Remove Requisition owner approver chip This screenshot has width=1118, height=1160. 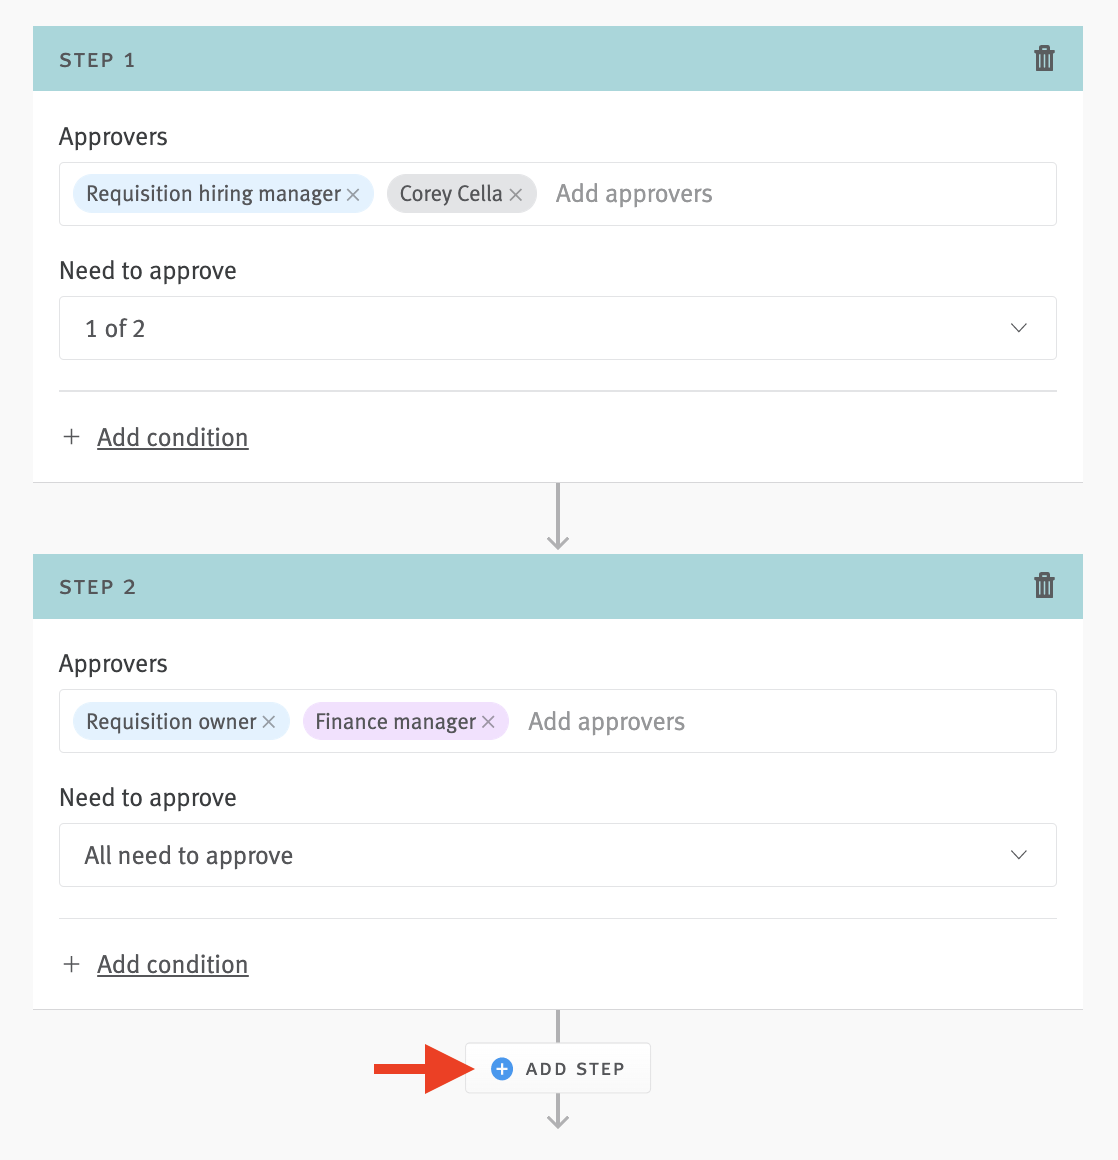269,721
